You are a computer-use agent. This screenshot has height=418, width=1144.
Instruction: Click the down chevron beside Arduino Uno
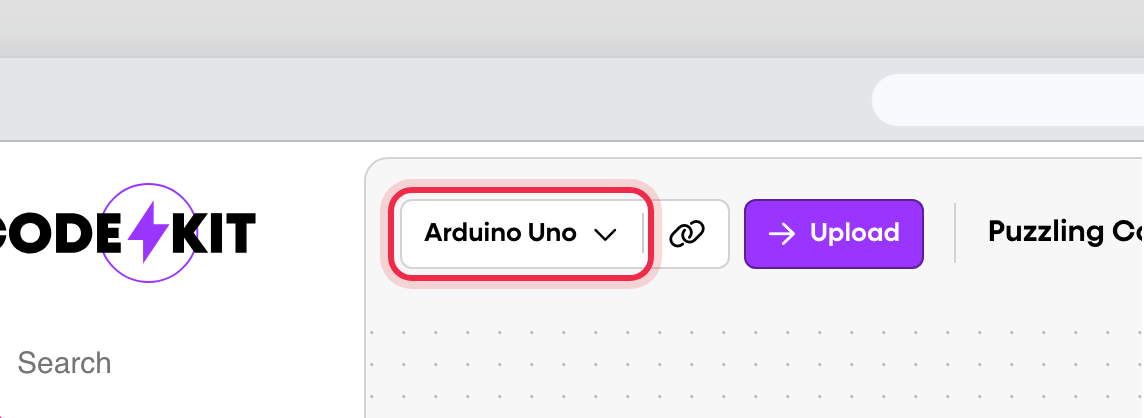click(604, 234)
